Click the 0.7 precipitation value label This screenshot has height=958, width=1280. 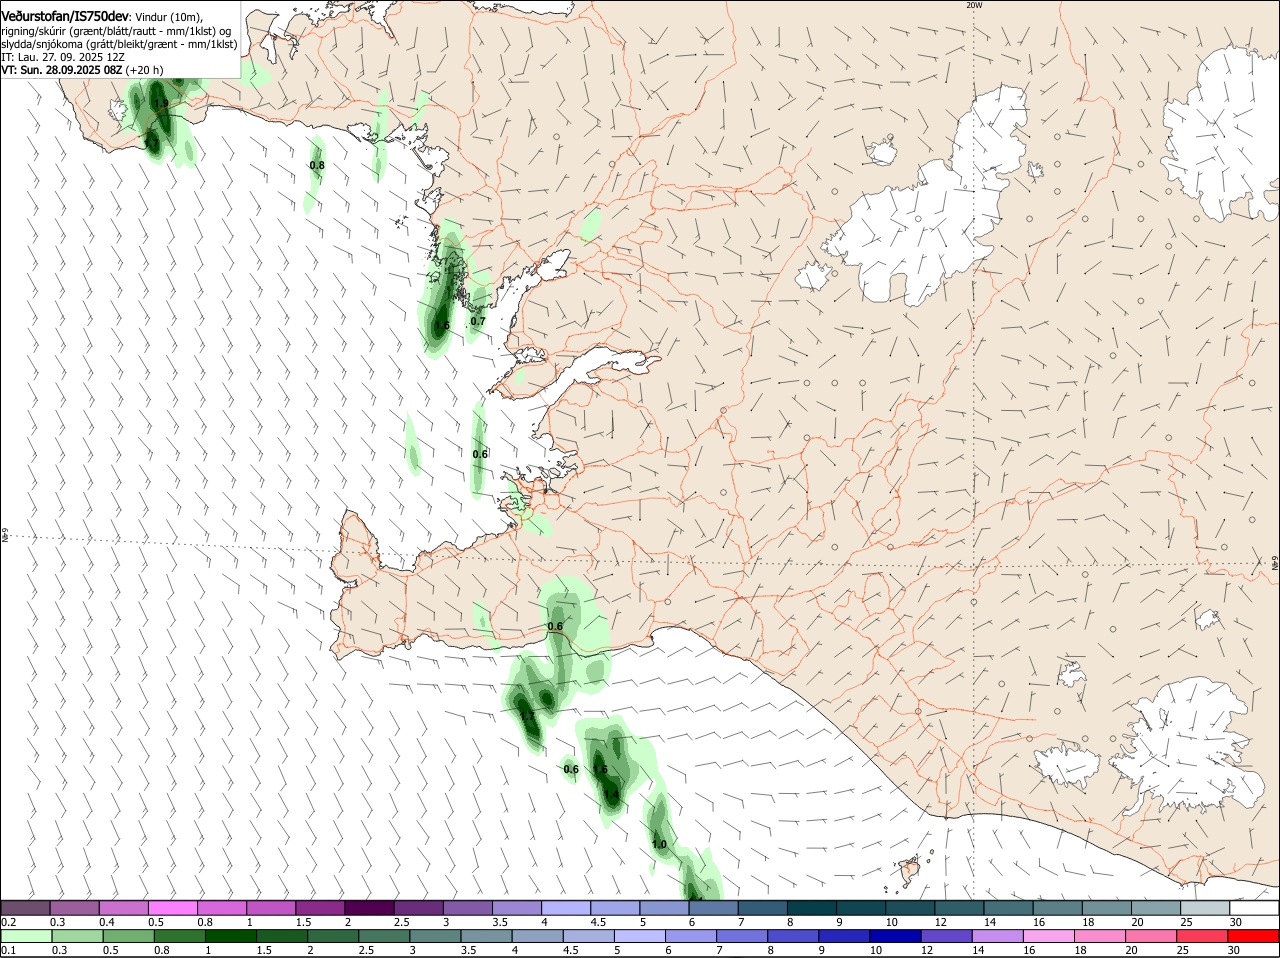(x=478, y=321)
